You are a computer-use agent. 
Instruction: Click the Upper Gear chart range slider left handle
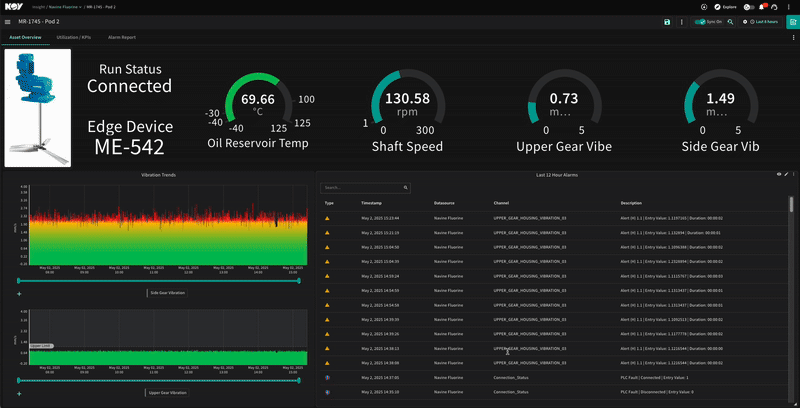point(19,380)
